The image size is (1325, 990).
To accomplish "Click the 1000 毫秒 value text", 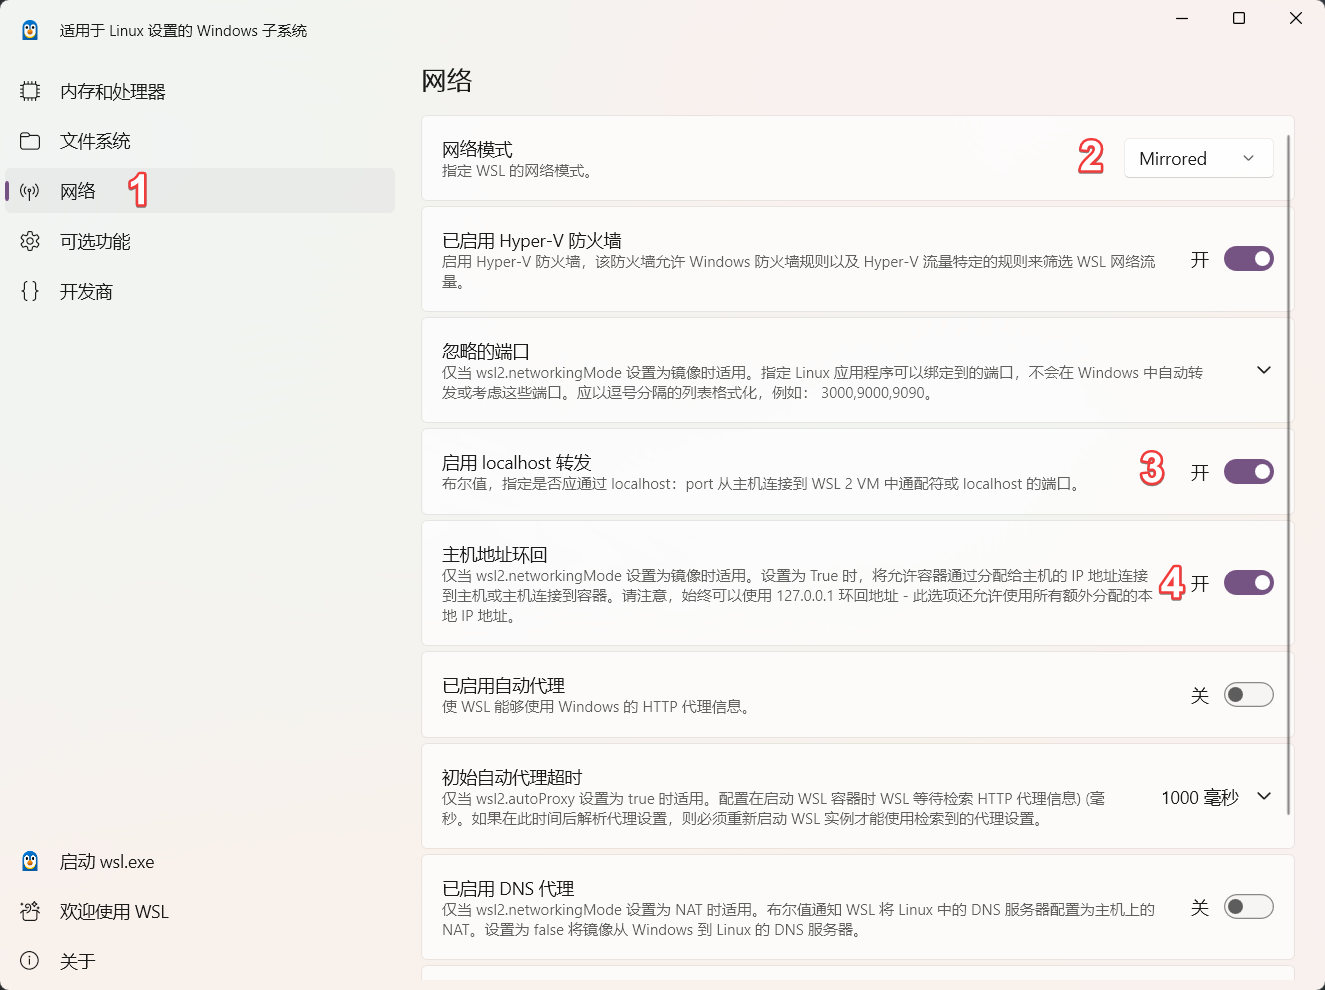I will click(1200, 797).
